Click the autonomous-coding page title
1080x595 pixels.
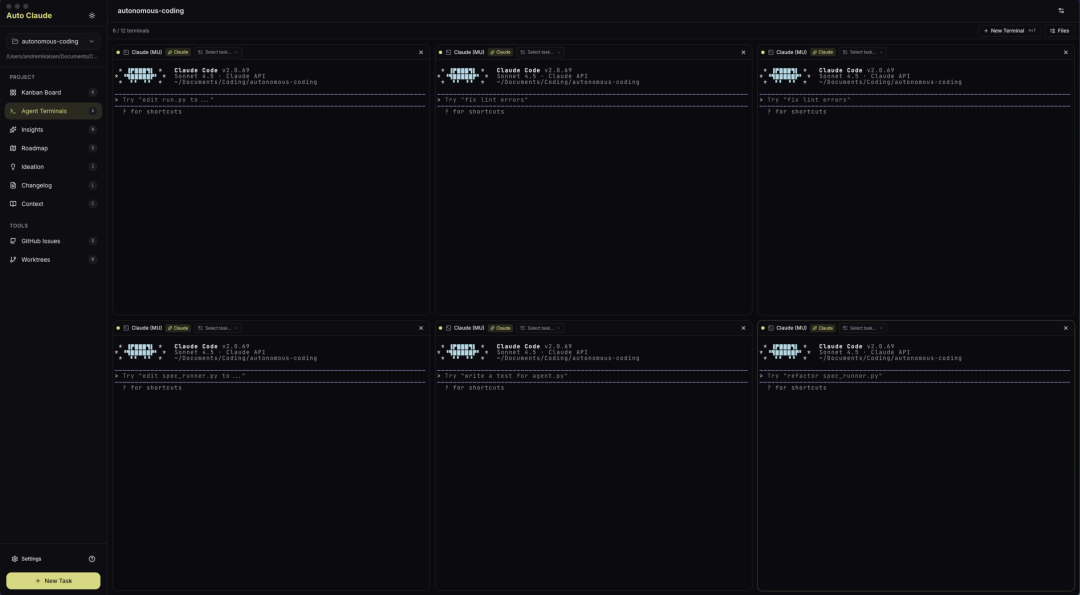click(x=151, y=11)
